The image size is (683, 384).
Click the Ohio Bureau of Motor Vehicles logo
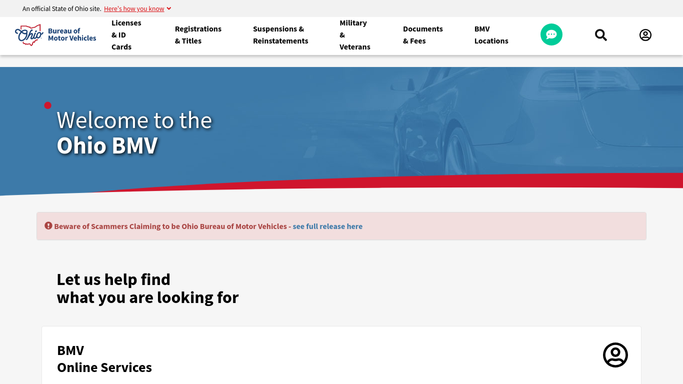(x=55, y=35)
